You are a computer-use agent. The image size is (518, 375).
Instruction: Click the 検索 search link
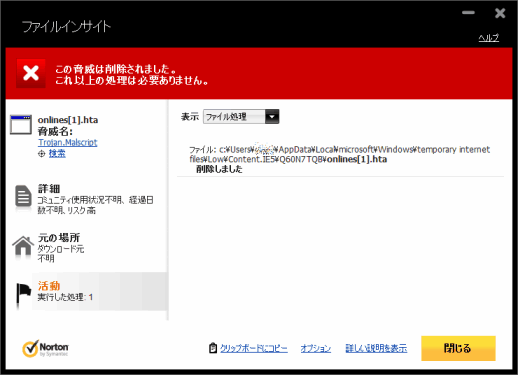(x=57, y=154)
